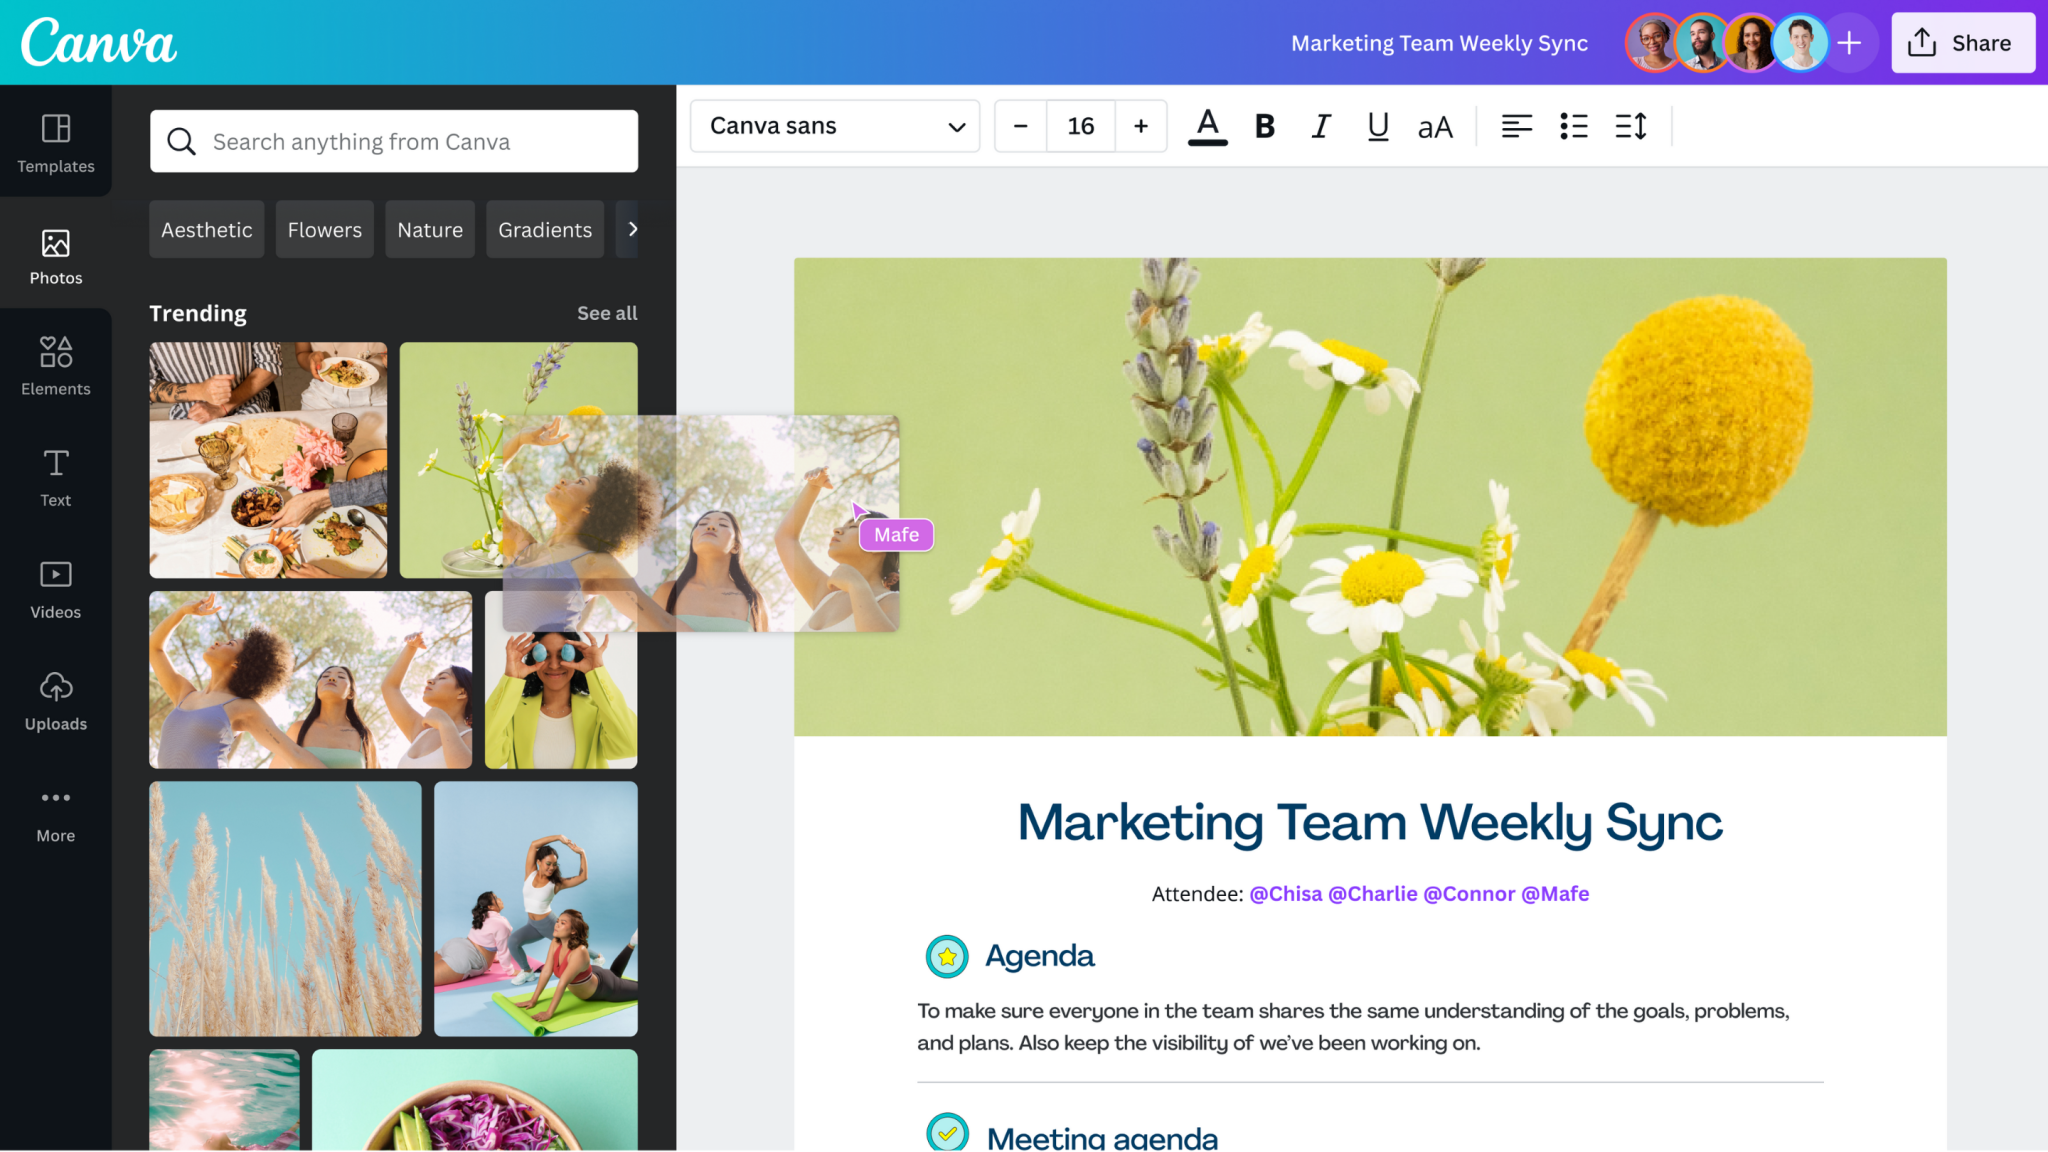
Task: Expand more photo category filters
Action: [x=633, y=229]
